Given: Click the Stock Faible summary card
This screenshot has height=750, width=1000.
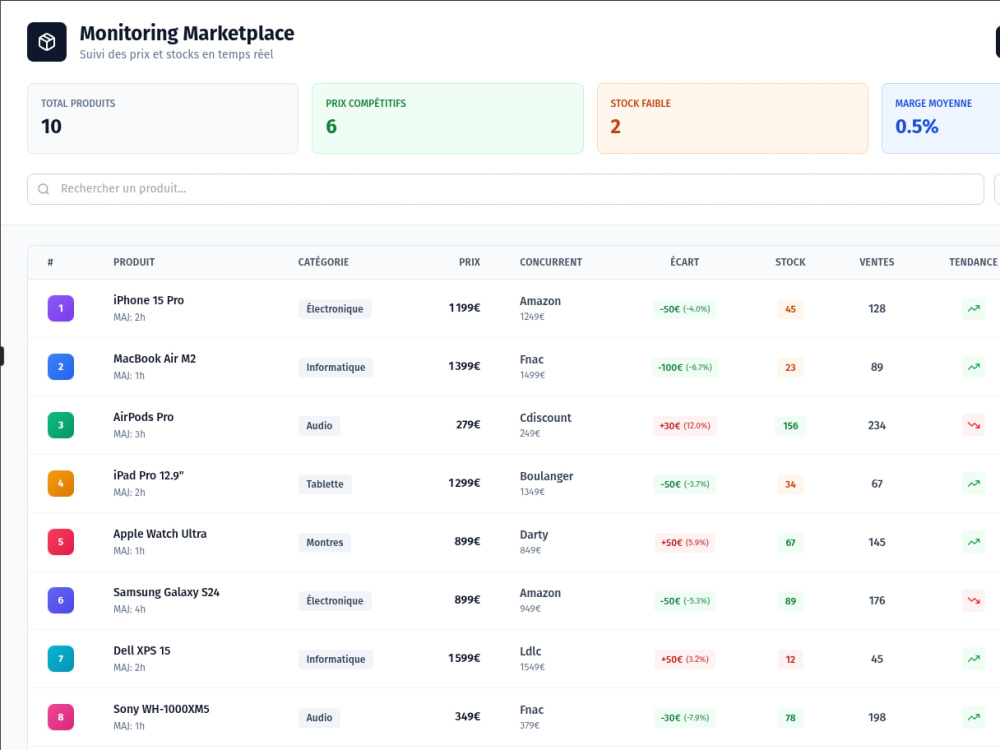Looking at the screenshot, I should tap(732, 119).
